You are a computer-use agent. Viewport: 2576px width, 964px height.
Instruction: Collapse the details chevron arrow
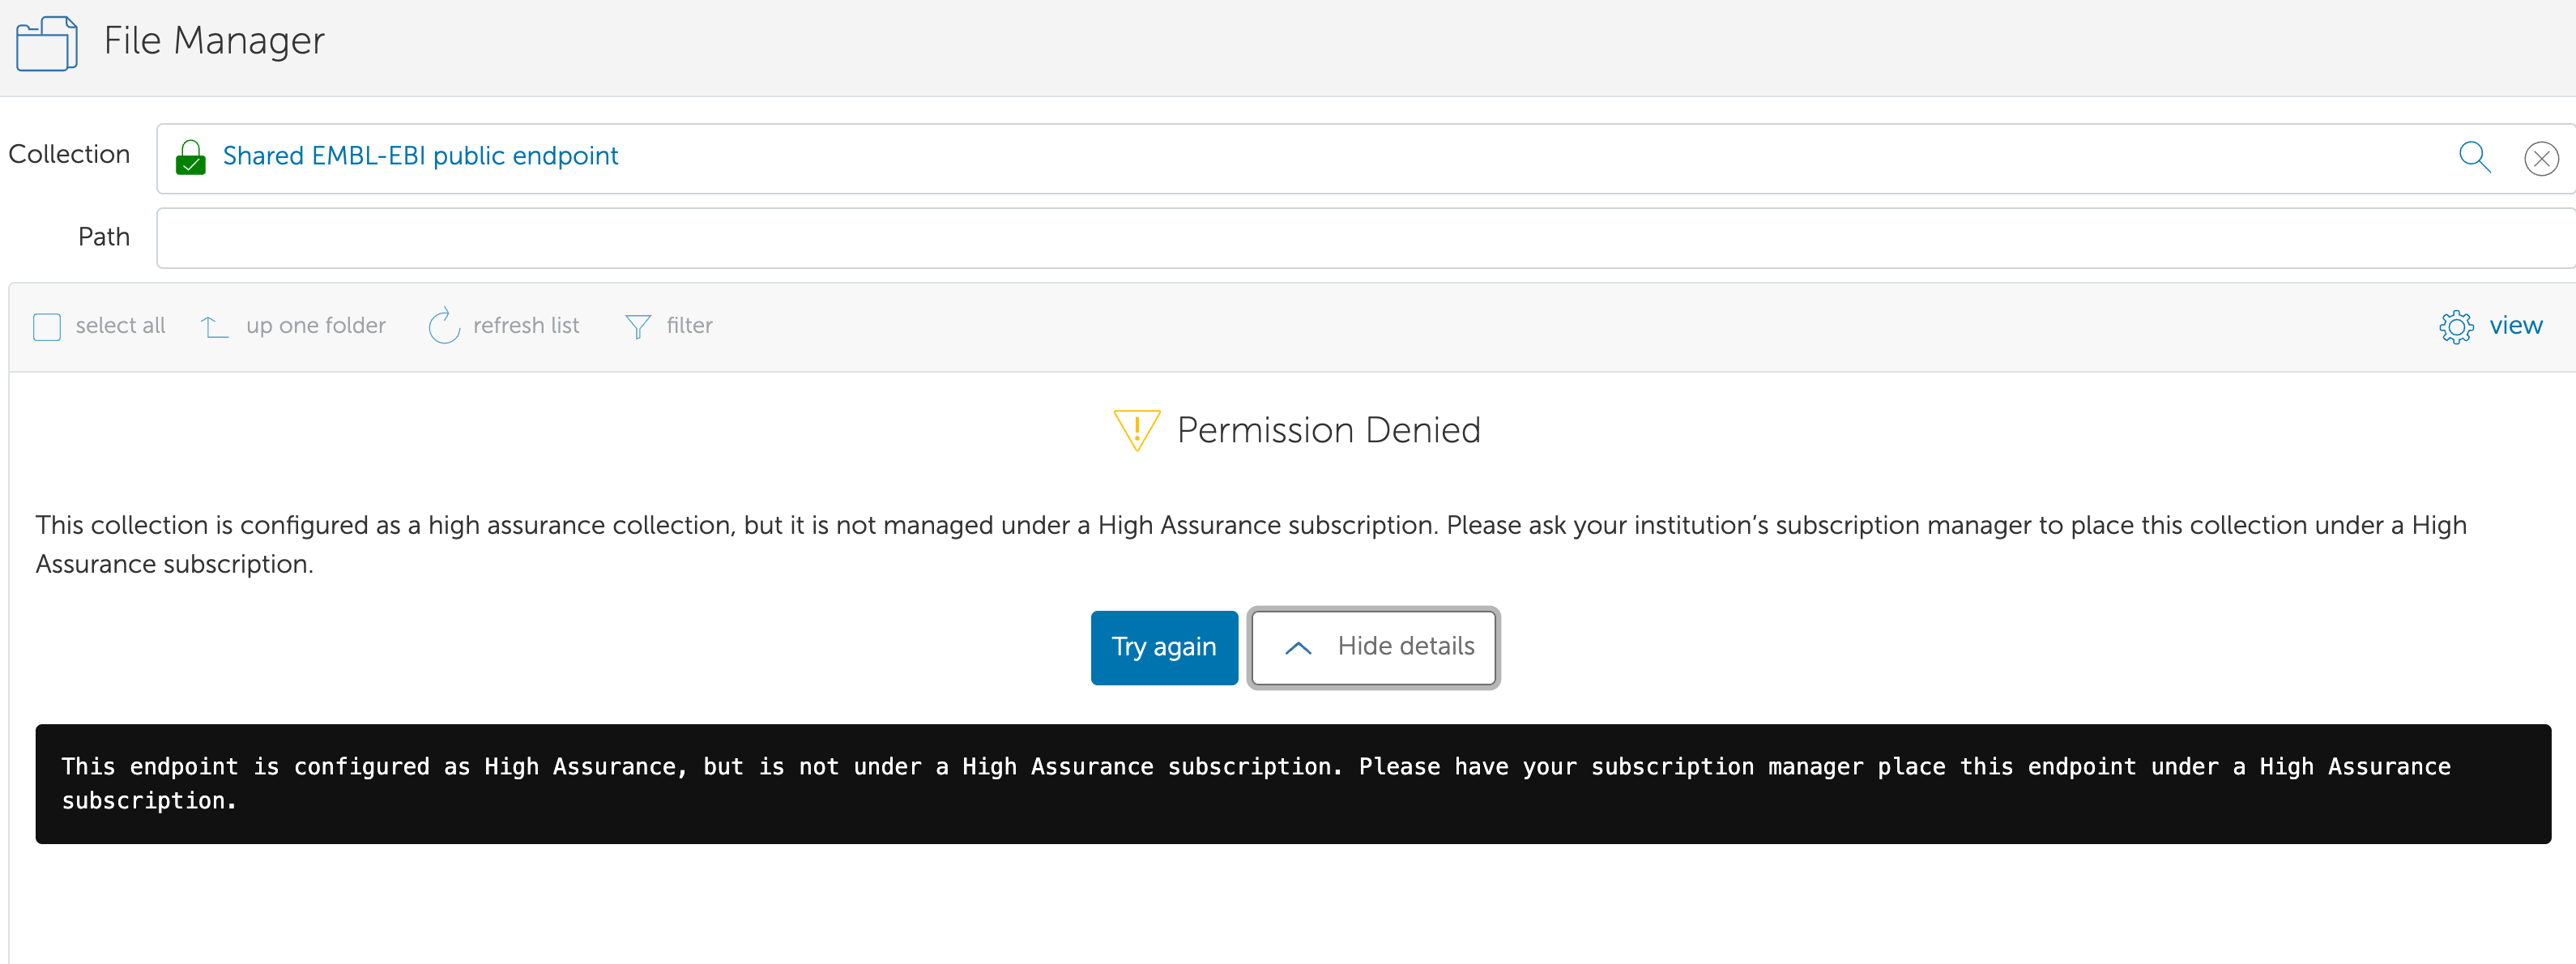tap(1297, 648)
